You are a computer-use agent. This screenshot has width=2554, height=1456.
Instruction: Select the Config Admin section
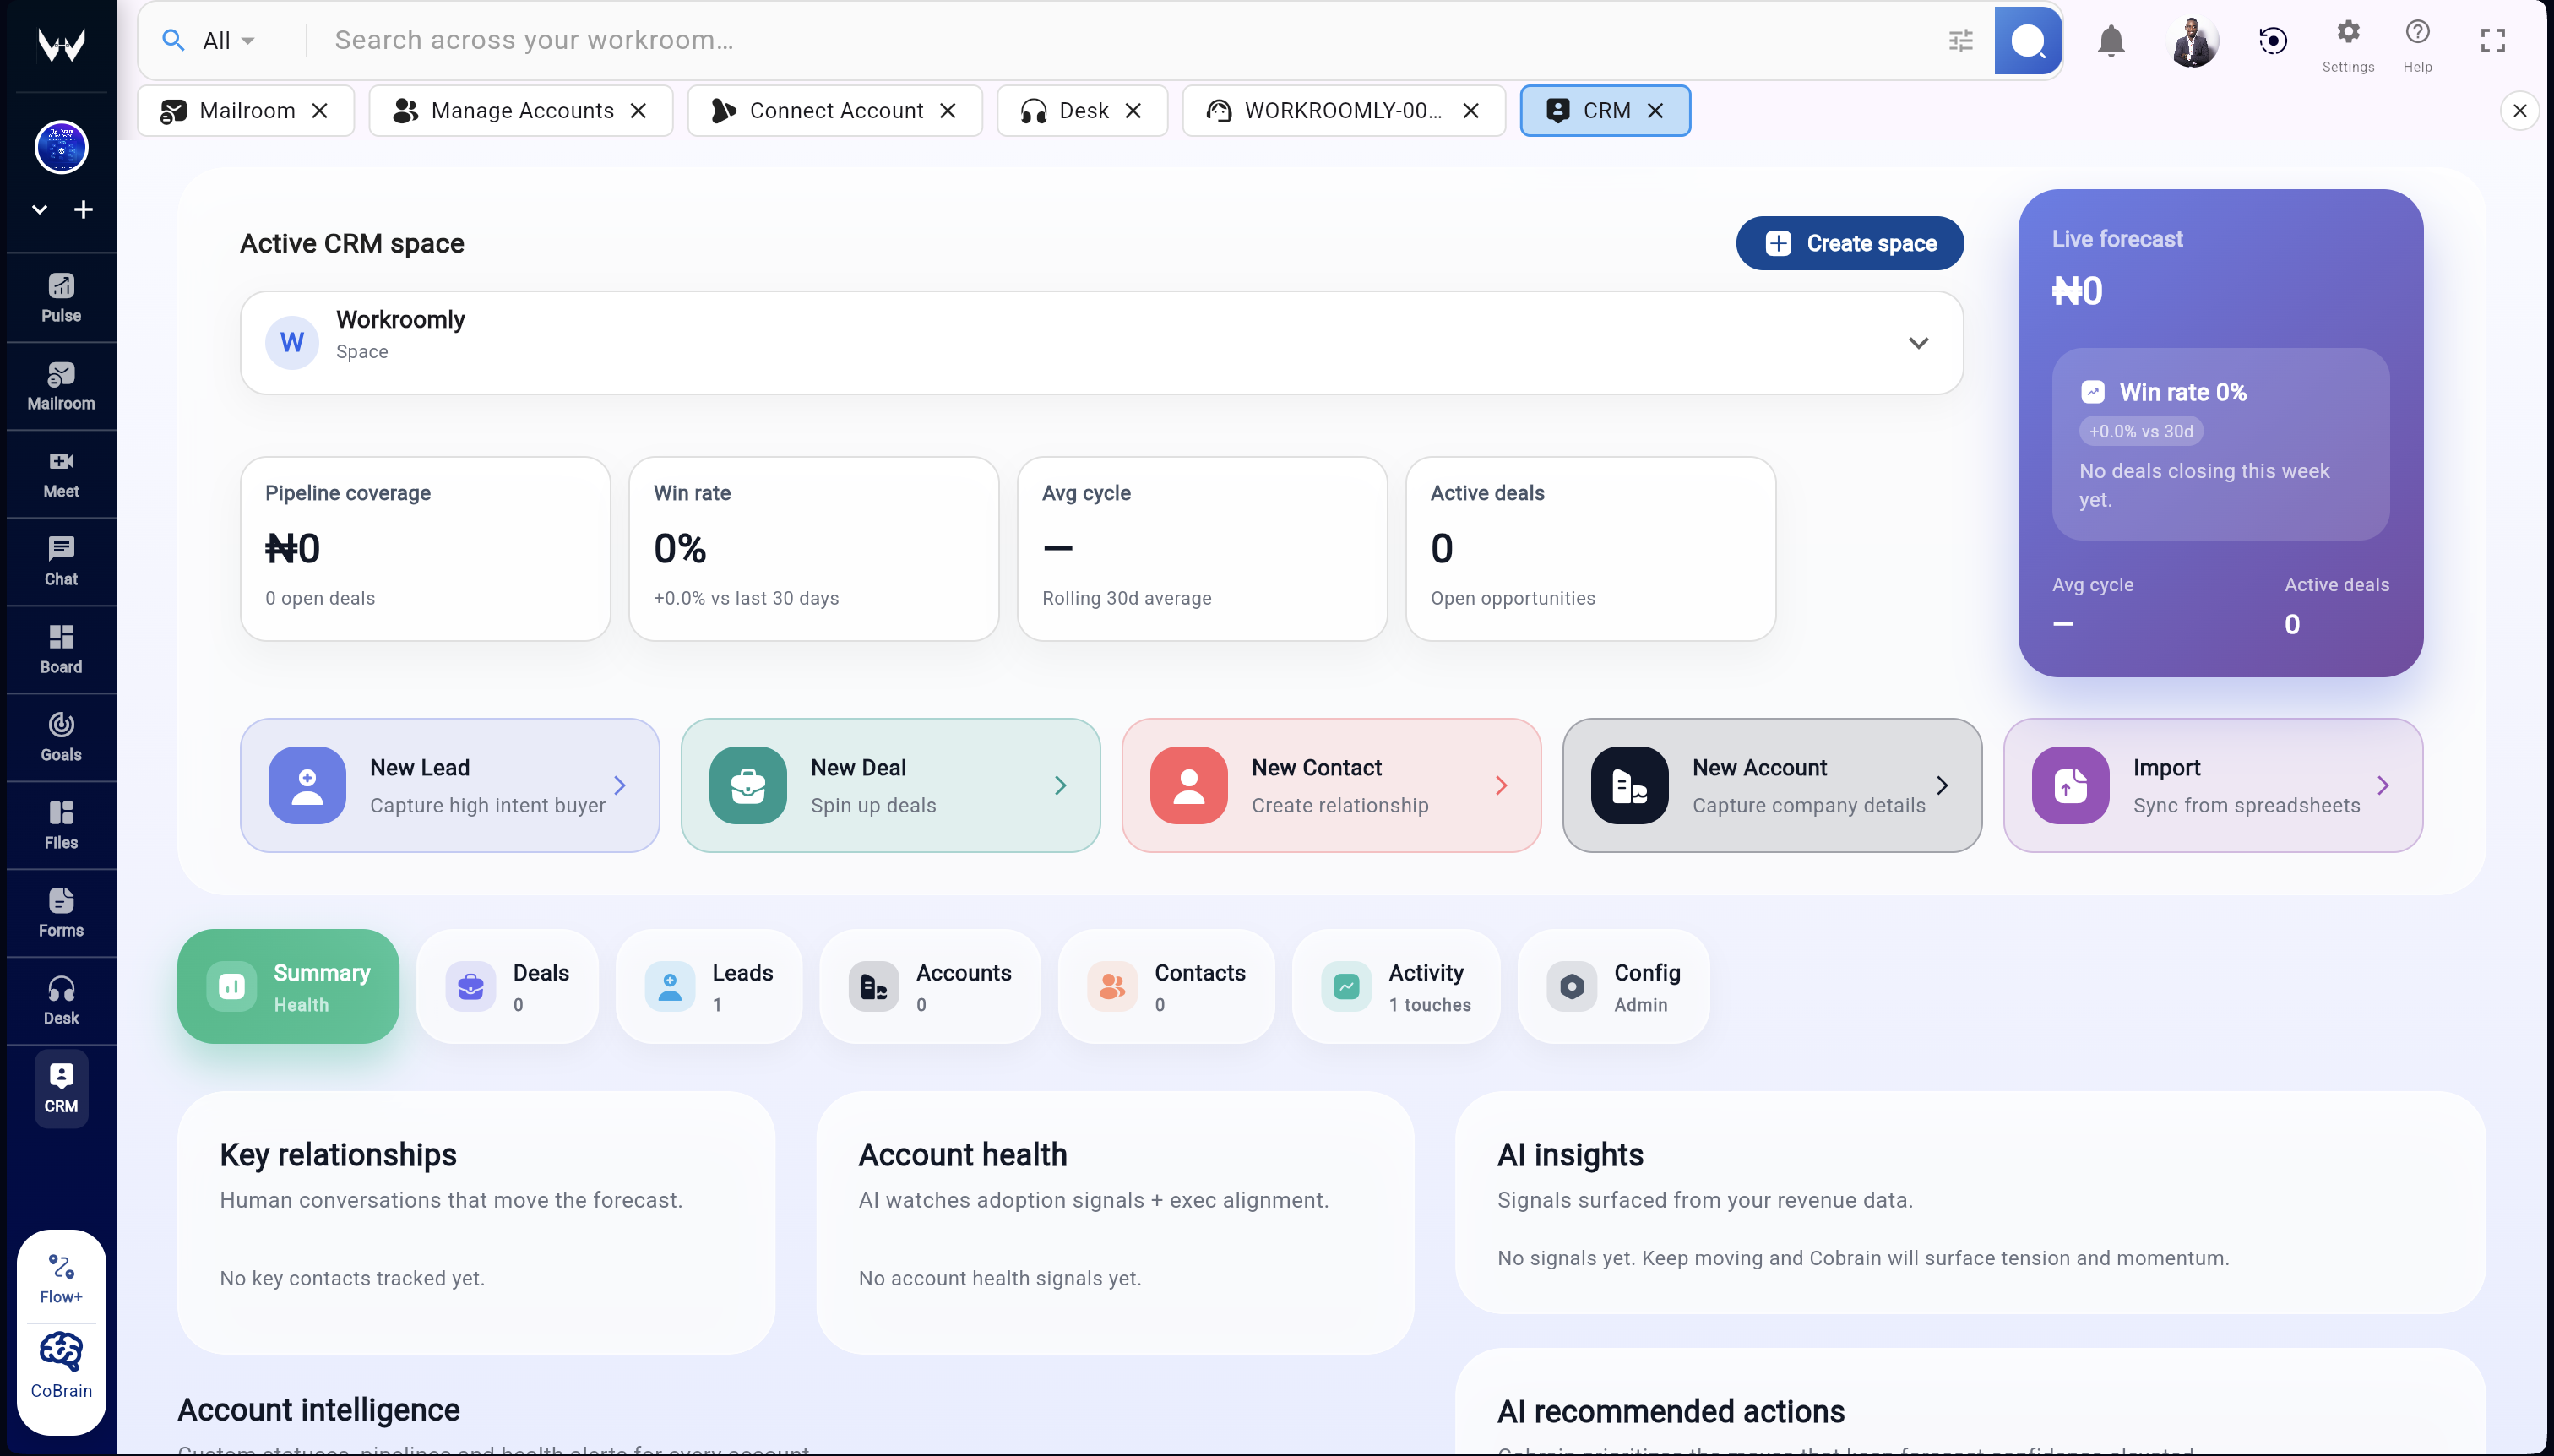1611,986
